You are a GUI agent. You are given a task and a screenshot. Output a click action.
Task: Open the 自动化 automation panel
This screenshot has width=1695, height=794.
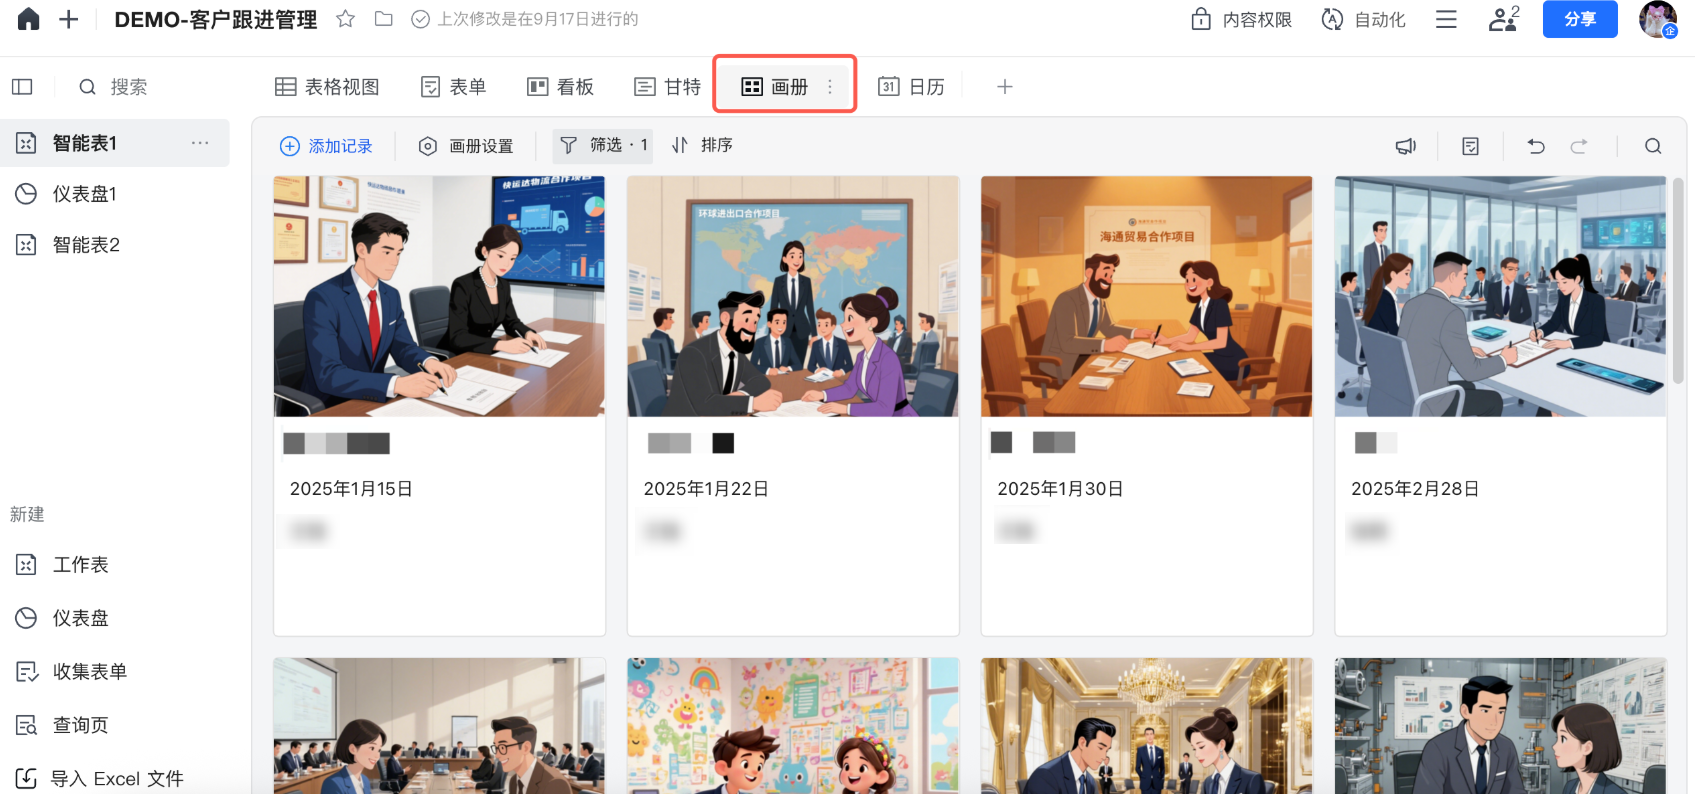[1363, 19]
